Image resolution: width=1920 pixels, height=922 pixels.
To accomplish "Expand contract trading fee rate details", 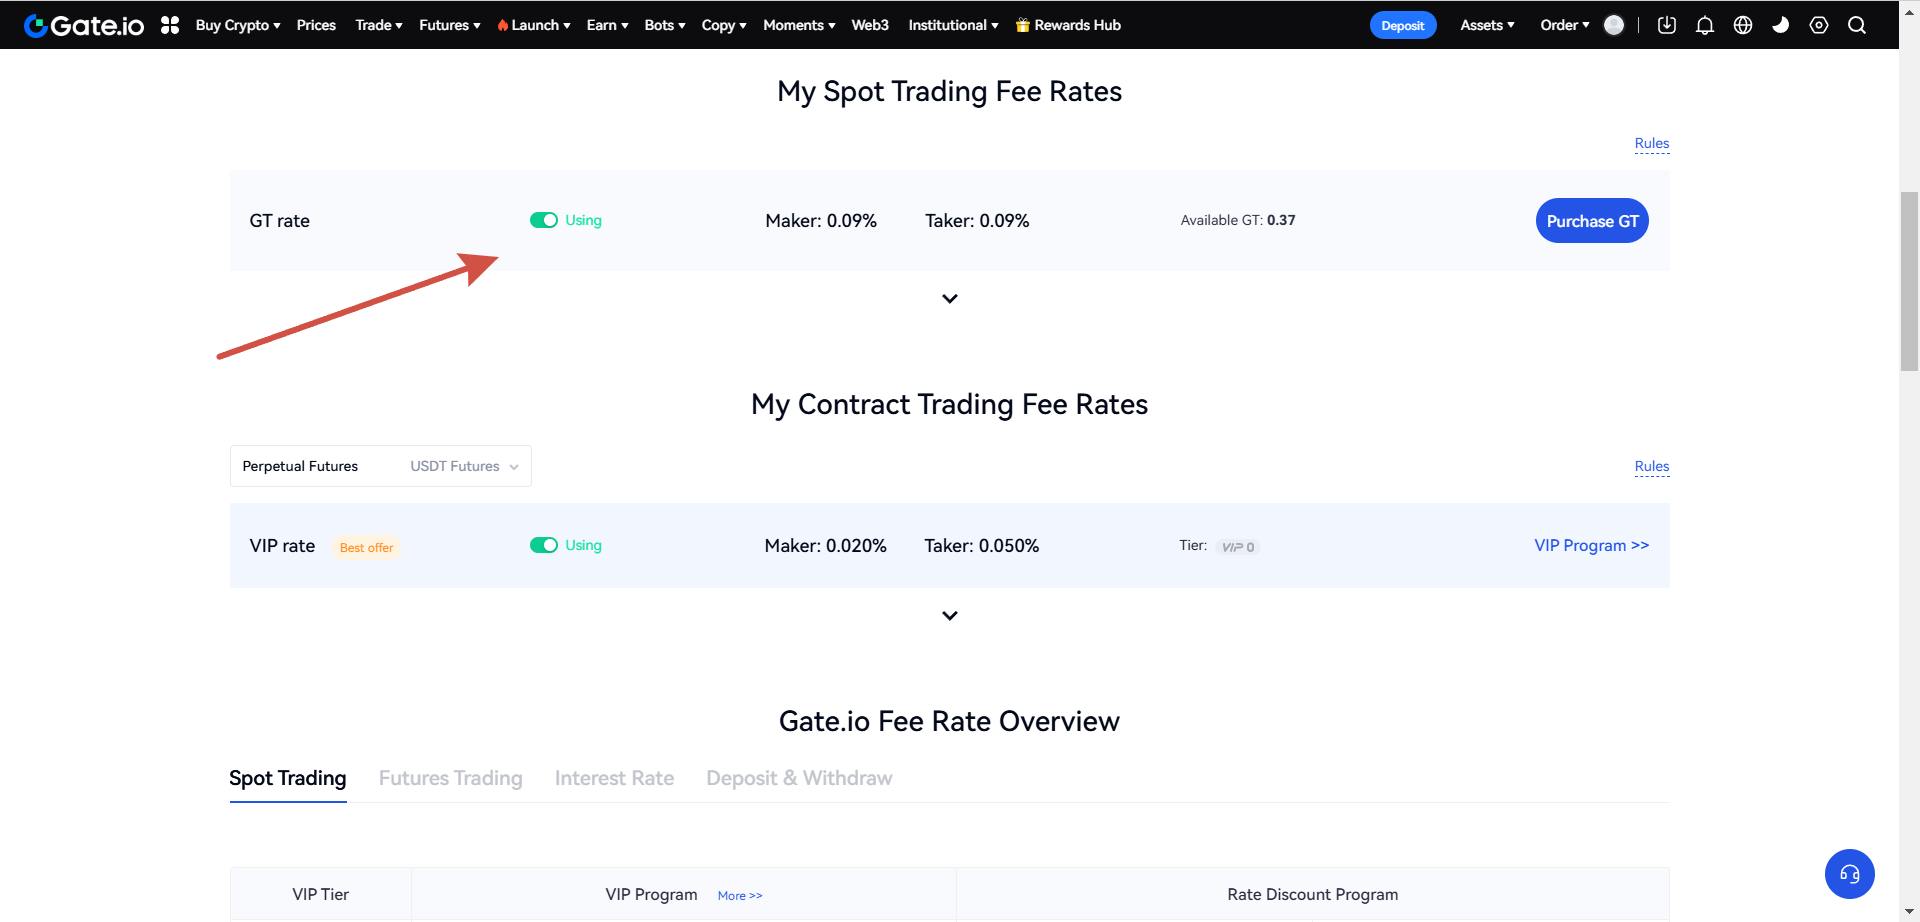I will [x=950, y=616].
